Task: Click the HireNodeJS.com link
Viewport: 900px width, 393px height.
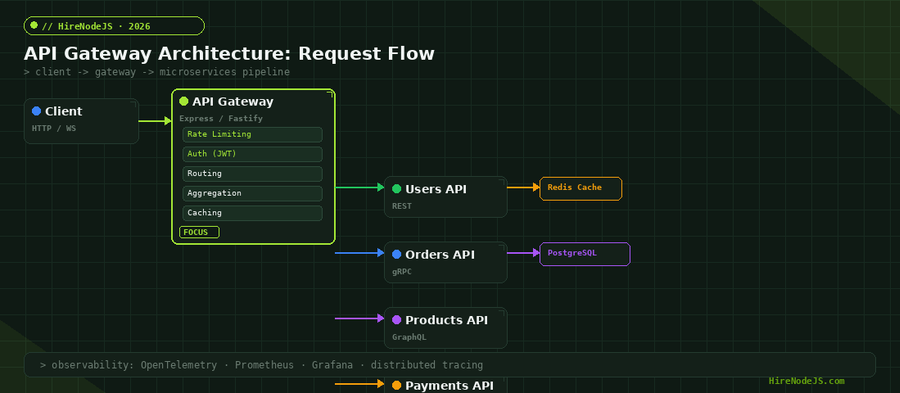Action: [x=806, y=381]
